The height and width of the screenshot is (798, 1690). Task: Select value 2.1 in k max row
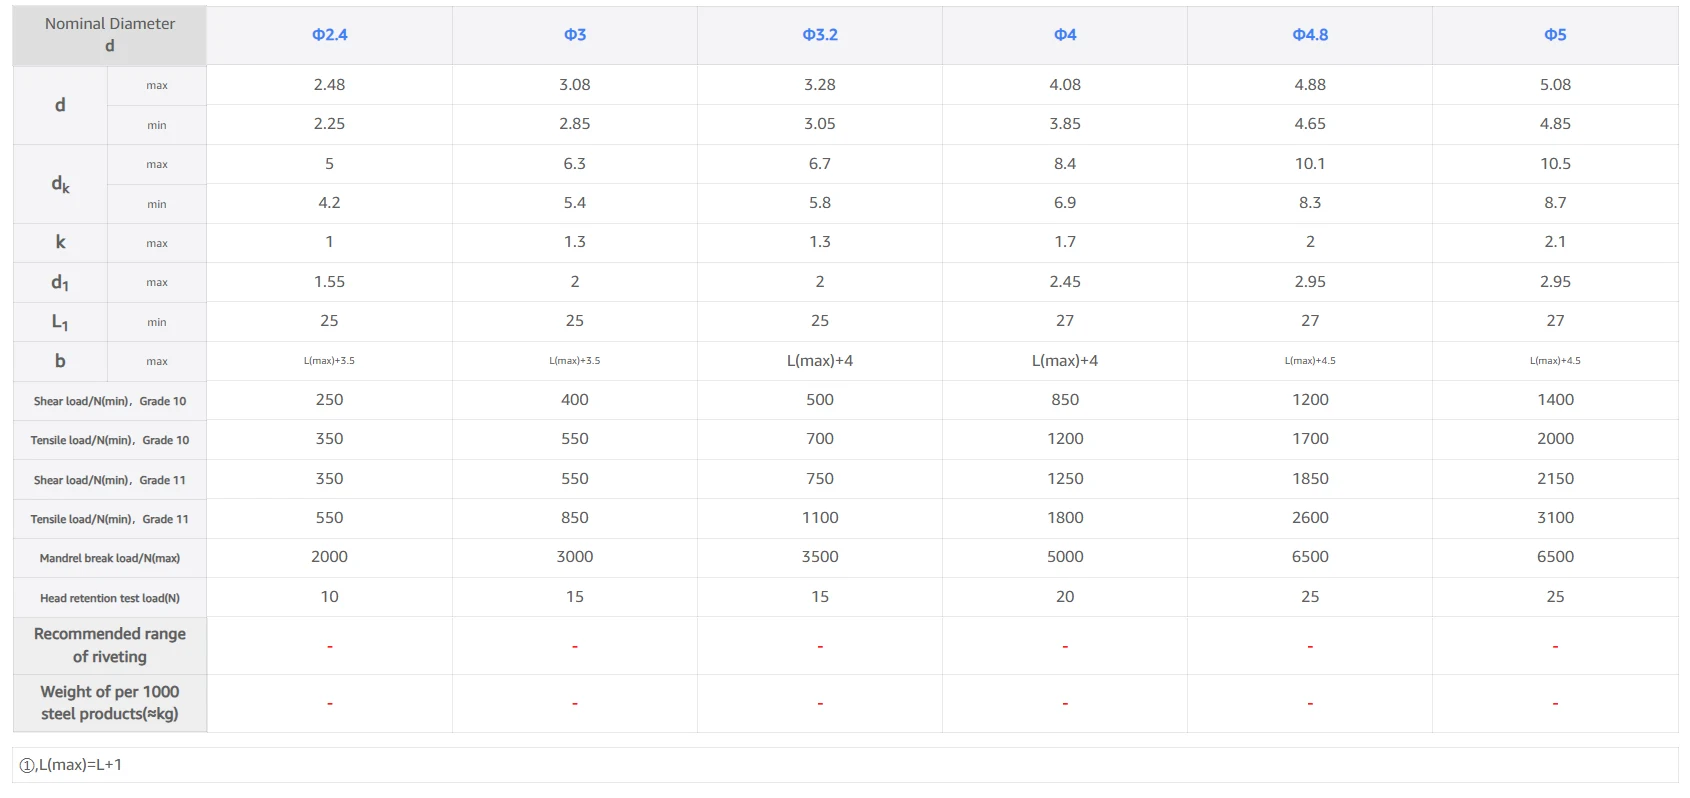(1555, 242)
